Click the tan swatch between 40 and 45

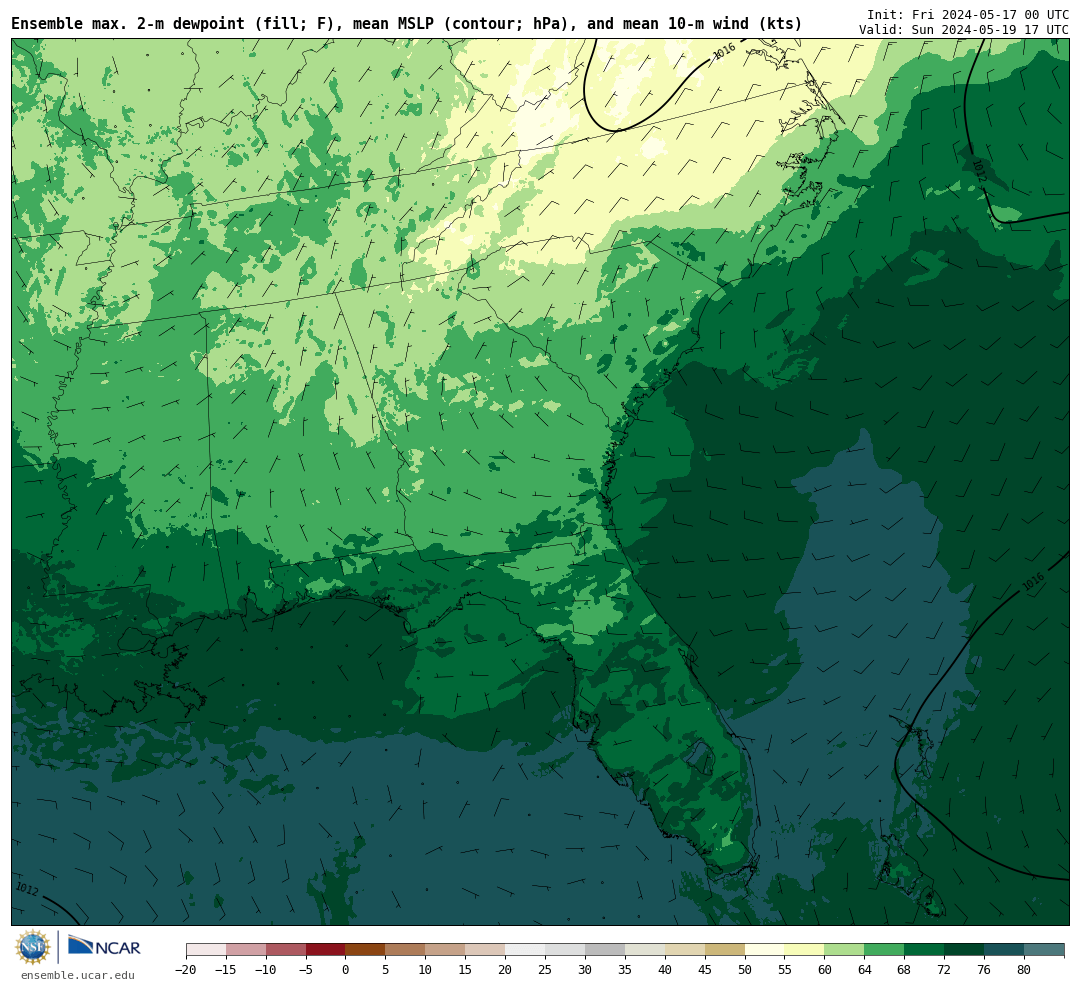[685, 950]
